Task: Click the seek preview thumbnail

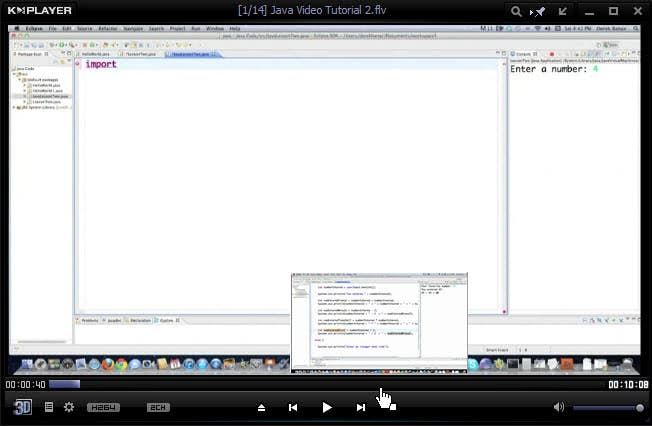Action: point(379,322)
